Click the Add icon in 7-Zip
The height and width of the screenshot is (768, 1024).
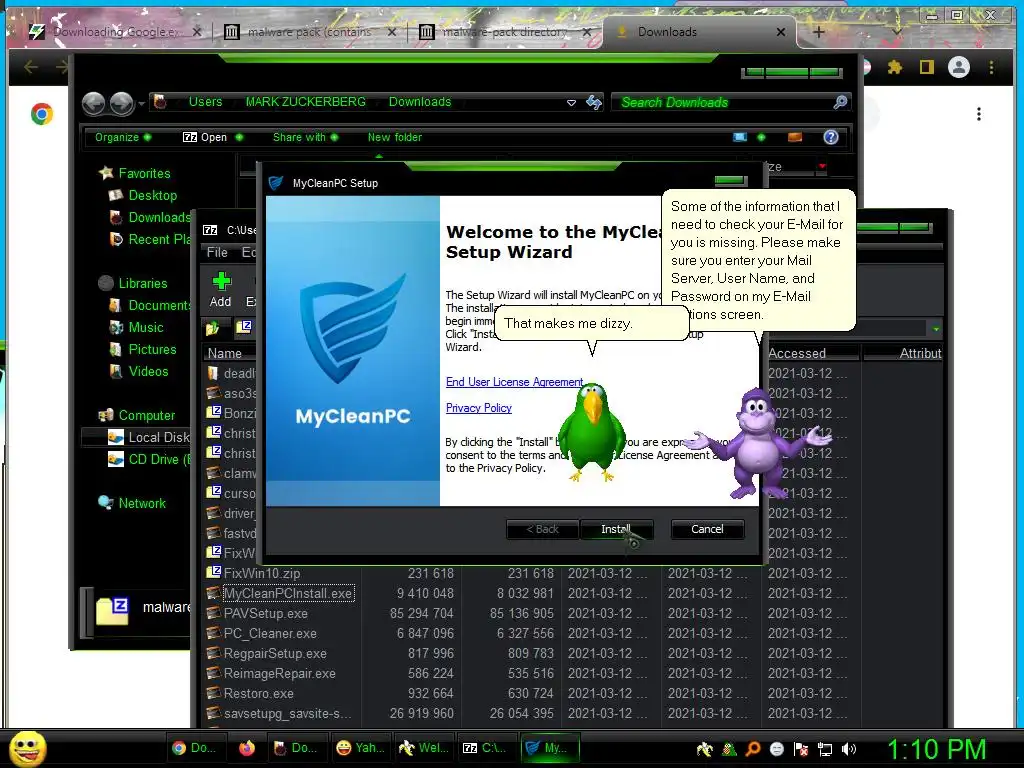[221, 290]
